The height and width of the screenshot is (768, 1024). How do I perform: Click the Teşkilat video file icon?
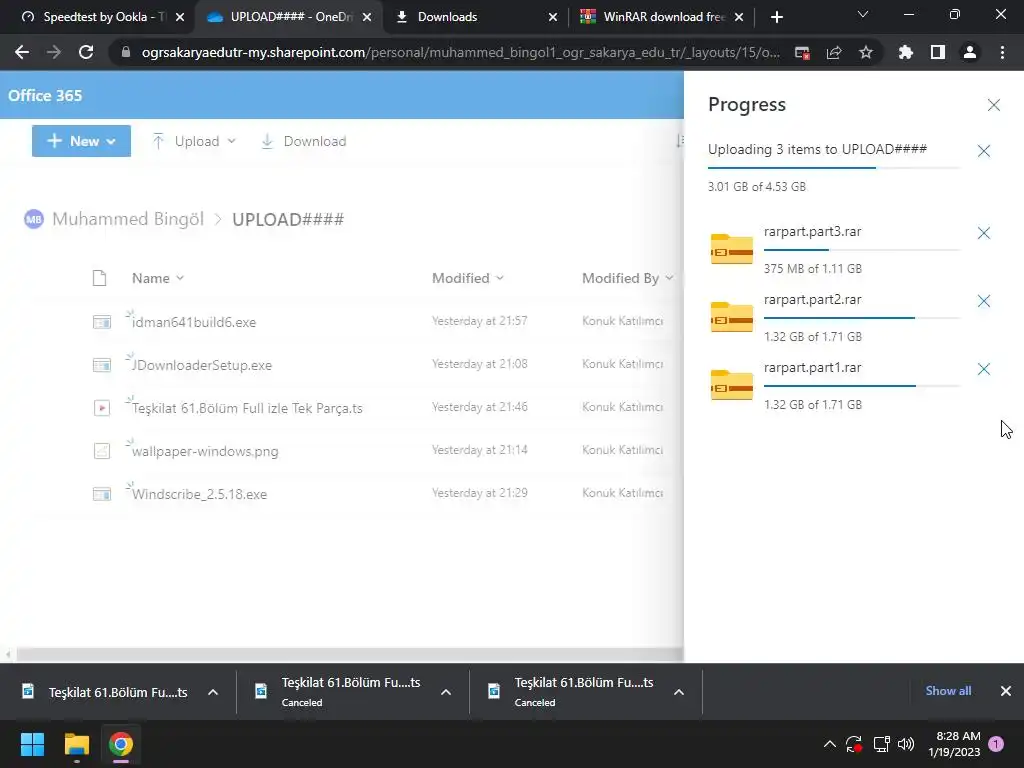(102, 408)
